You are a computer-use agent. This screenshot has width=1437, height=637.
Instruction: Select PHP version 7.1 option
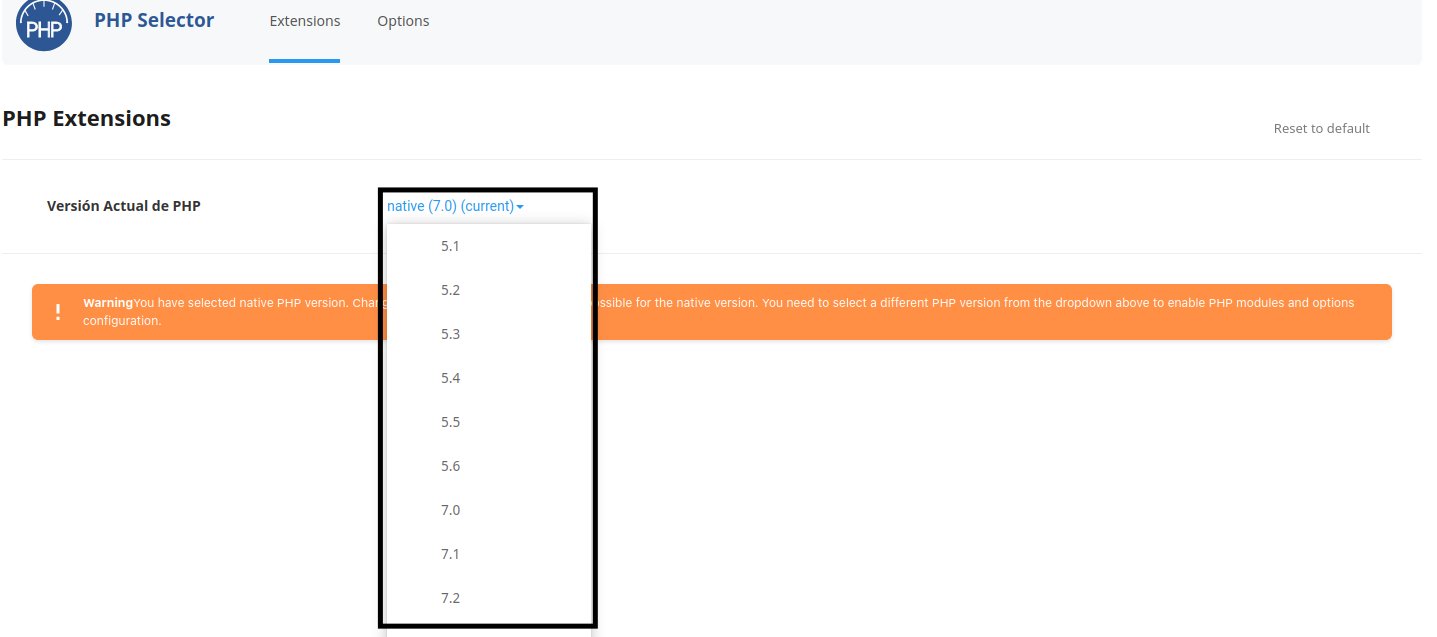[x=489, y=554]
